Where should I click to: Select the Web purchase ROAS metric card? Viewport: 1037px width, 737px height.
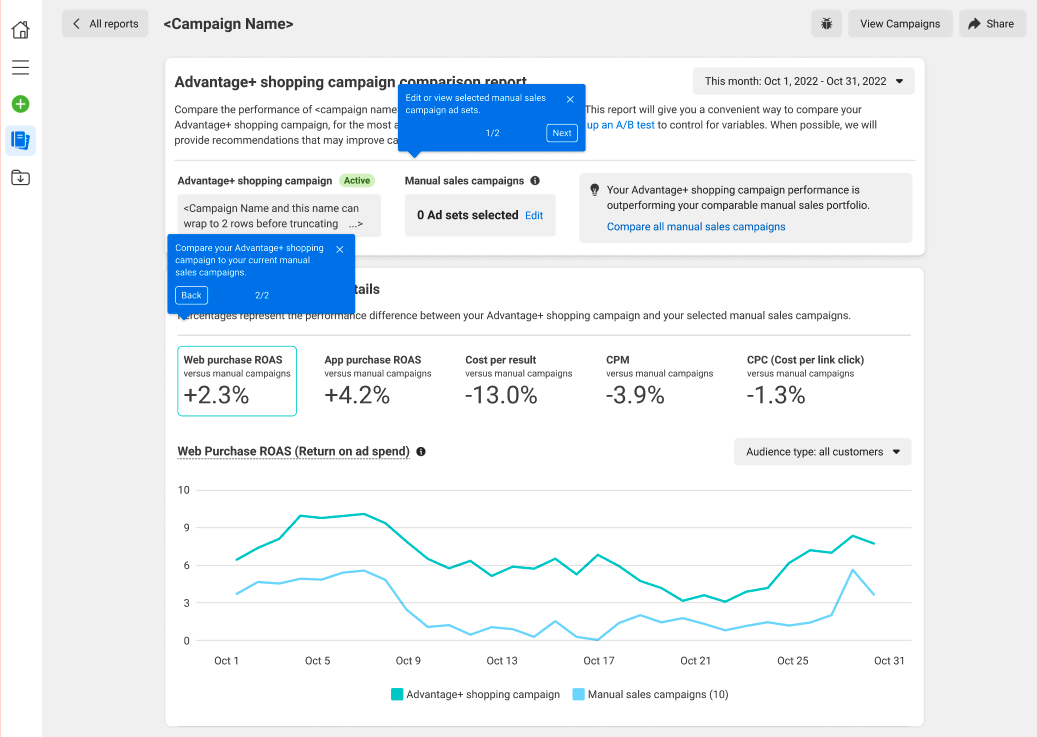(237, 381)
